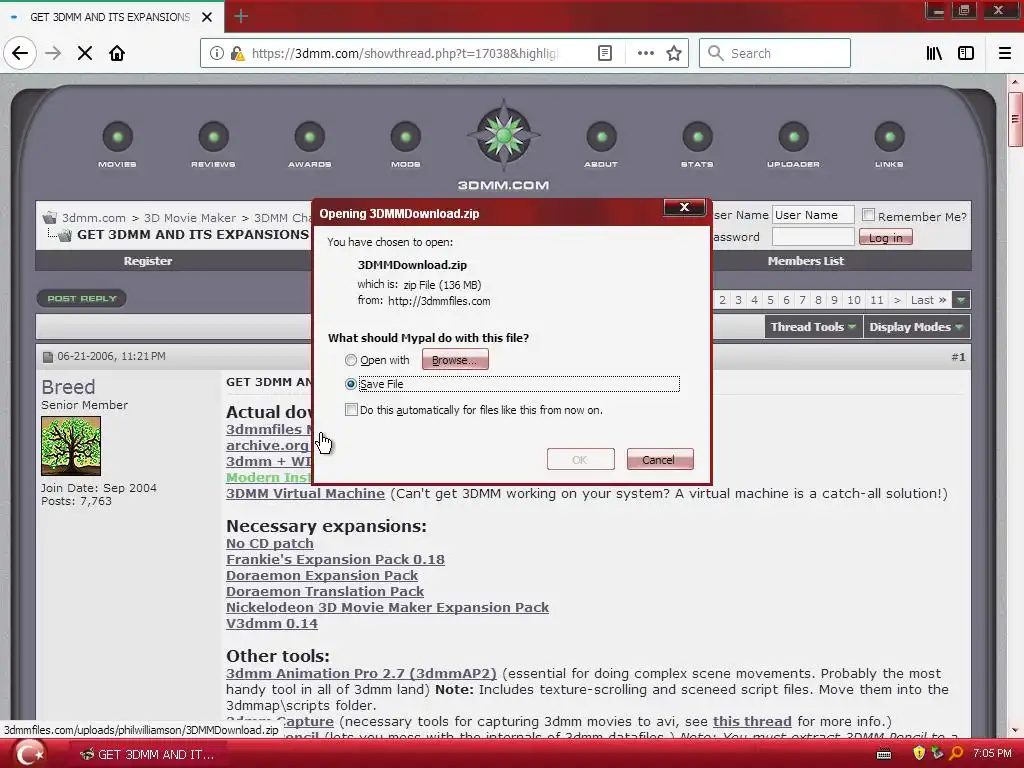Stop page loading with the X button

tap(85, 53)
